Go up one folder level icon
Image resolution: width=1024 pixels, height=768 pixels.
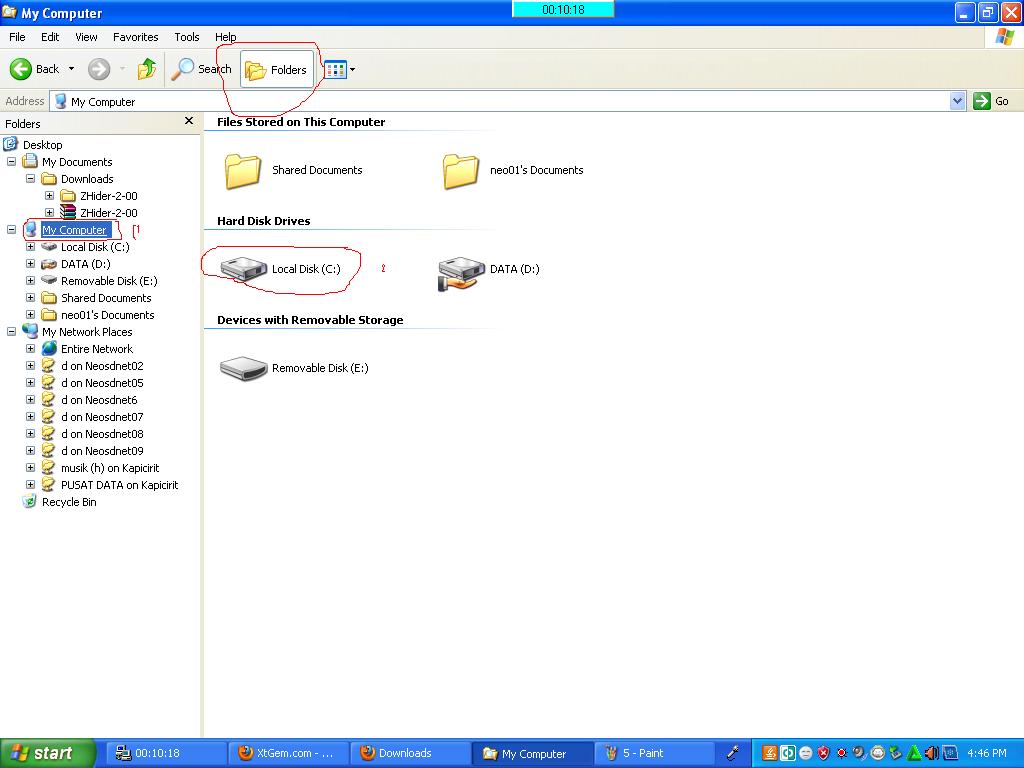pyautogui.click(x=147, y=69)
